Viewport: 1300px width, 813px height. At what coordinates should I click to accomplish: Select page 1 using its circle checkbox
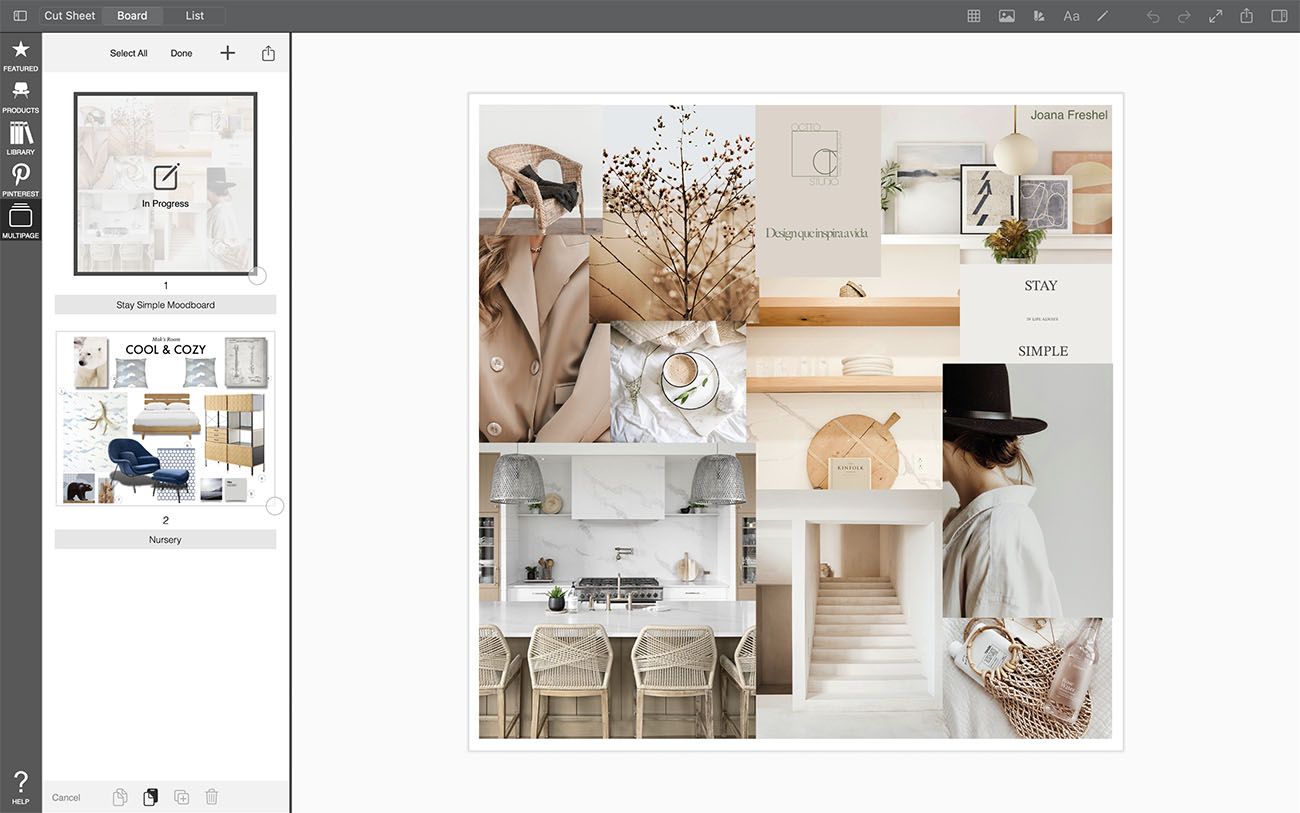coord(257,276)
